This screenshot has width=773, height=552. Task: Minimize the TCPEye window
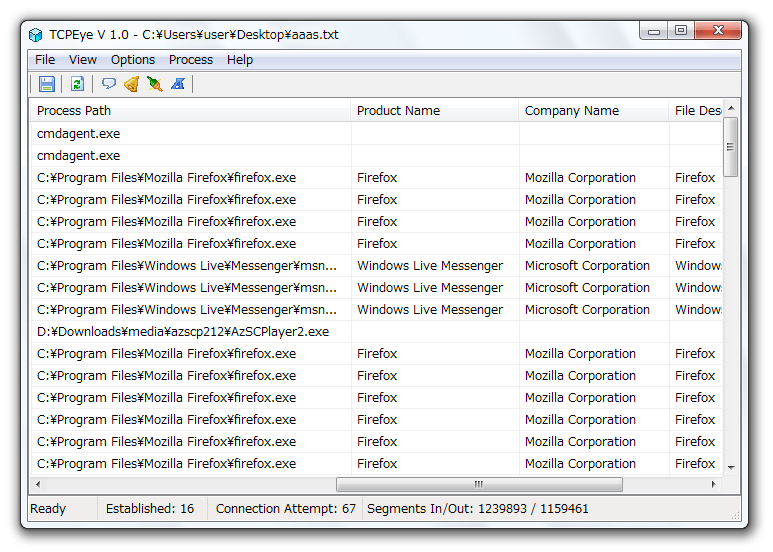654,31
